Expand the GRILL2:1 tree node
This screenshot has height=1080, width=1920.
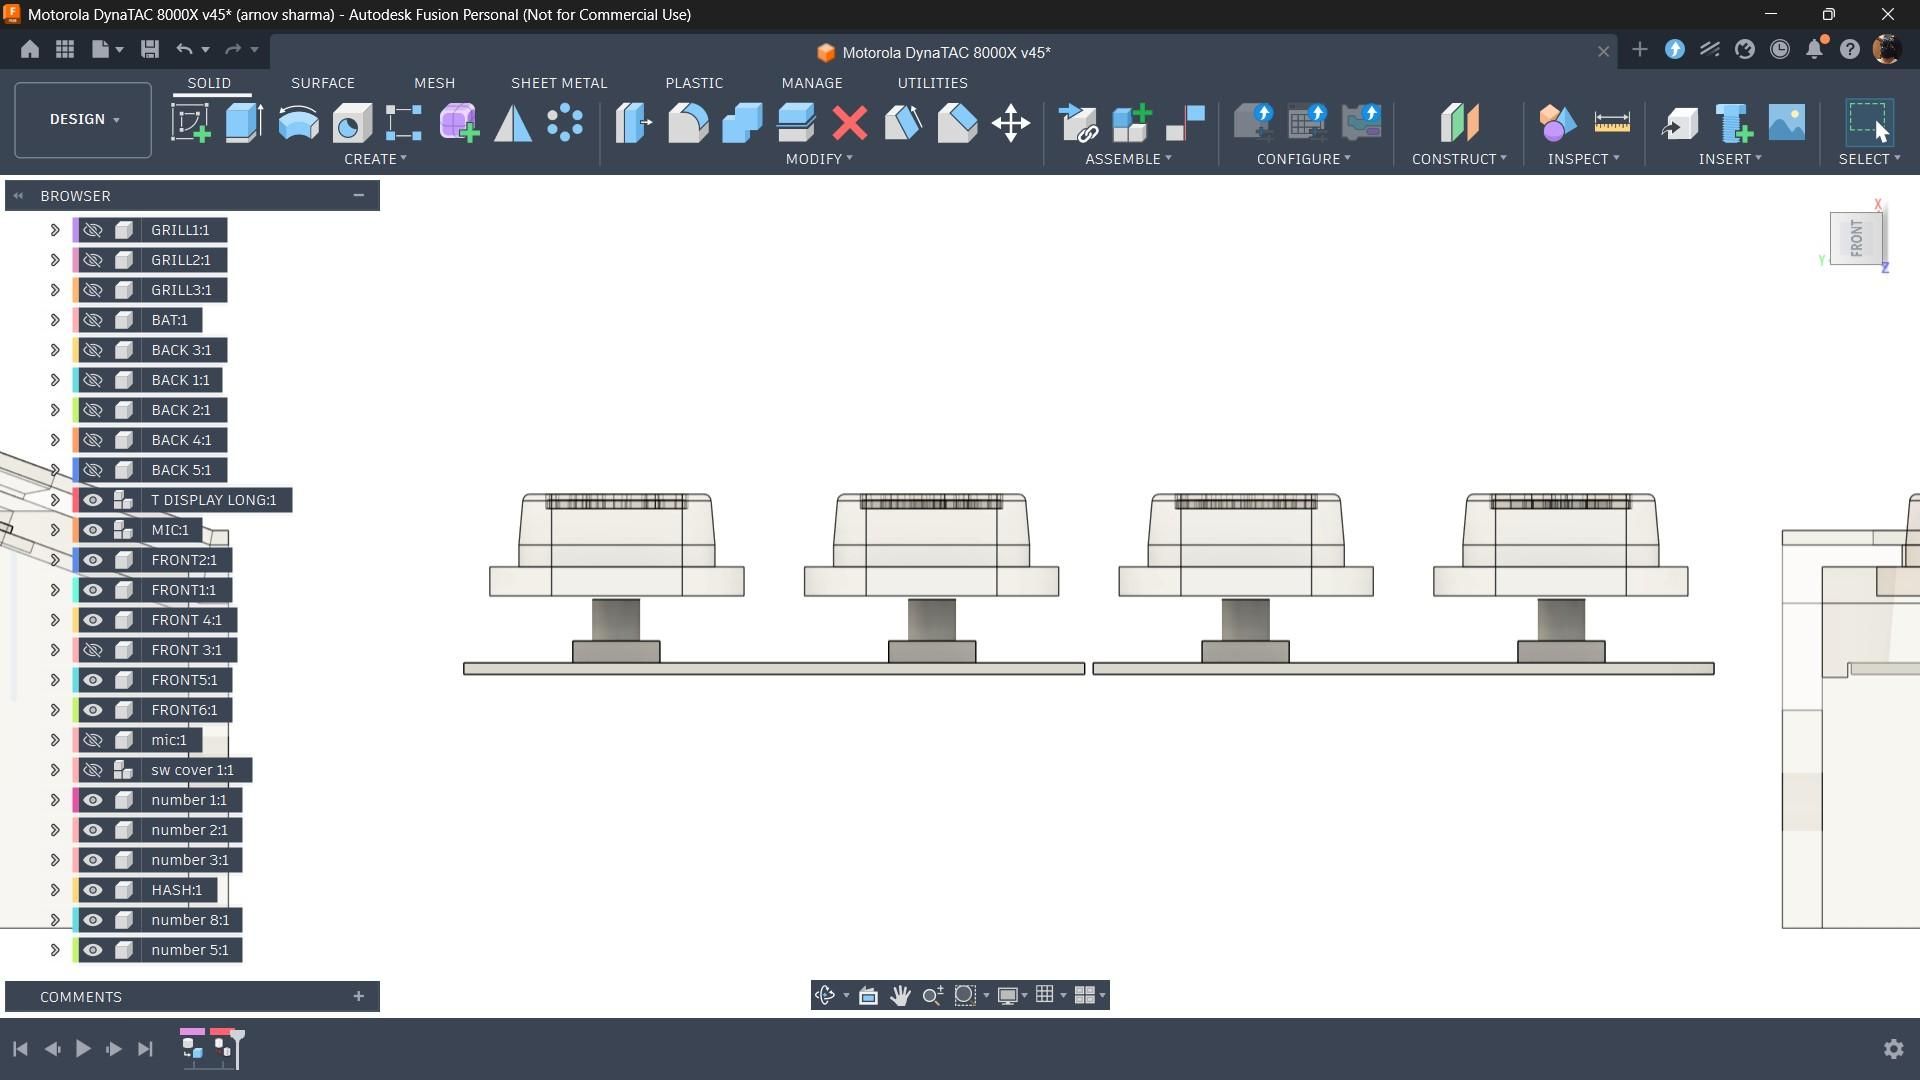click(x=55, y=260)
